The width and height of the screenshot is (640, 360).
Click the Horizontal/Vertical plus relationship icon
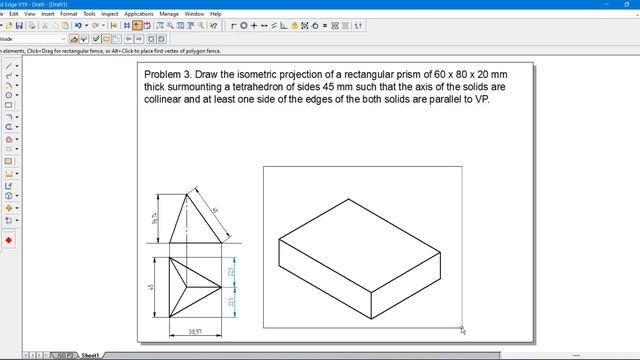coord(254,26)
